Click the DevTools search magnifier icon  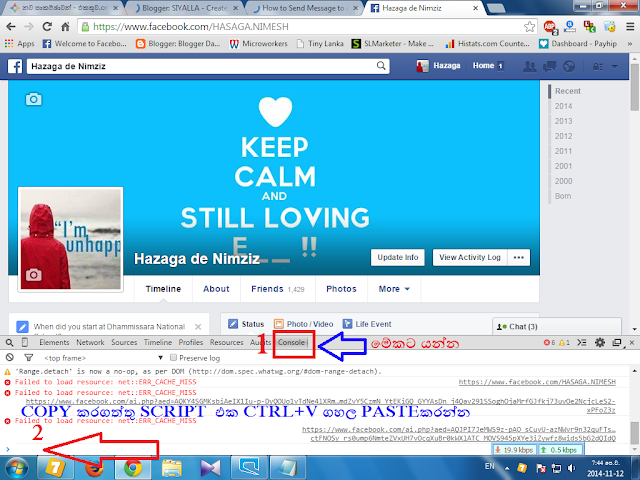click(9, 342)
